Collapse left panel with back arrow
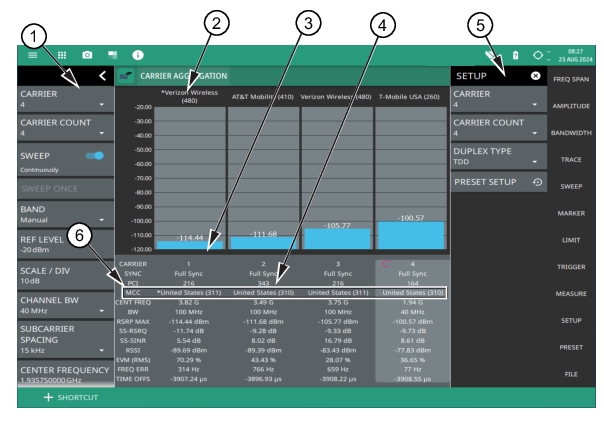The width and height of the screenshot is (604, 422). (x=101, y=75)
